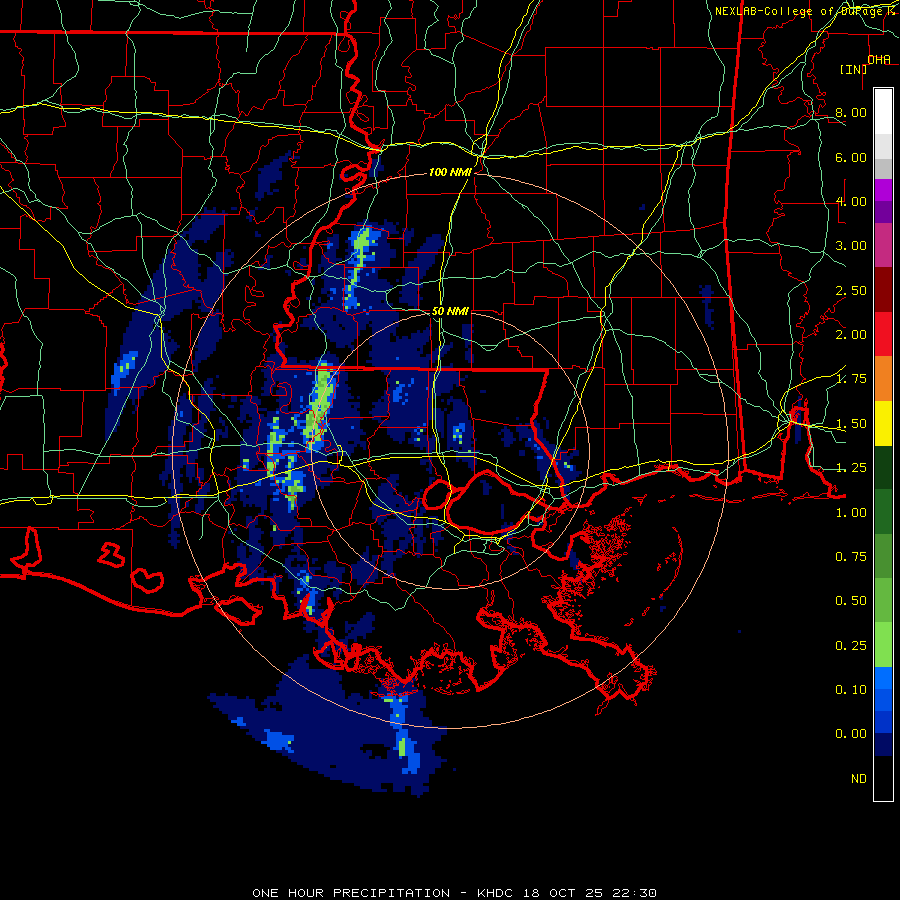This screenshot has height=900, width=900.
Task: Click the bright magenta swatch near 4.00
Action: click(883, 190)
